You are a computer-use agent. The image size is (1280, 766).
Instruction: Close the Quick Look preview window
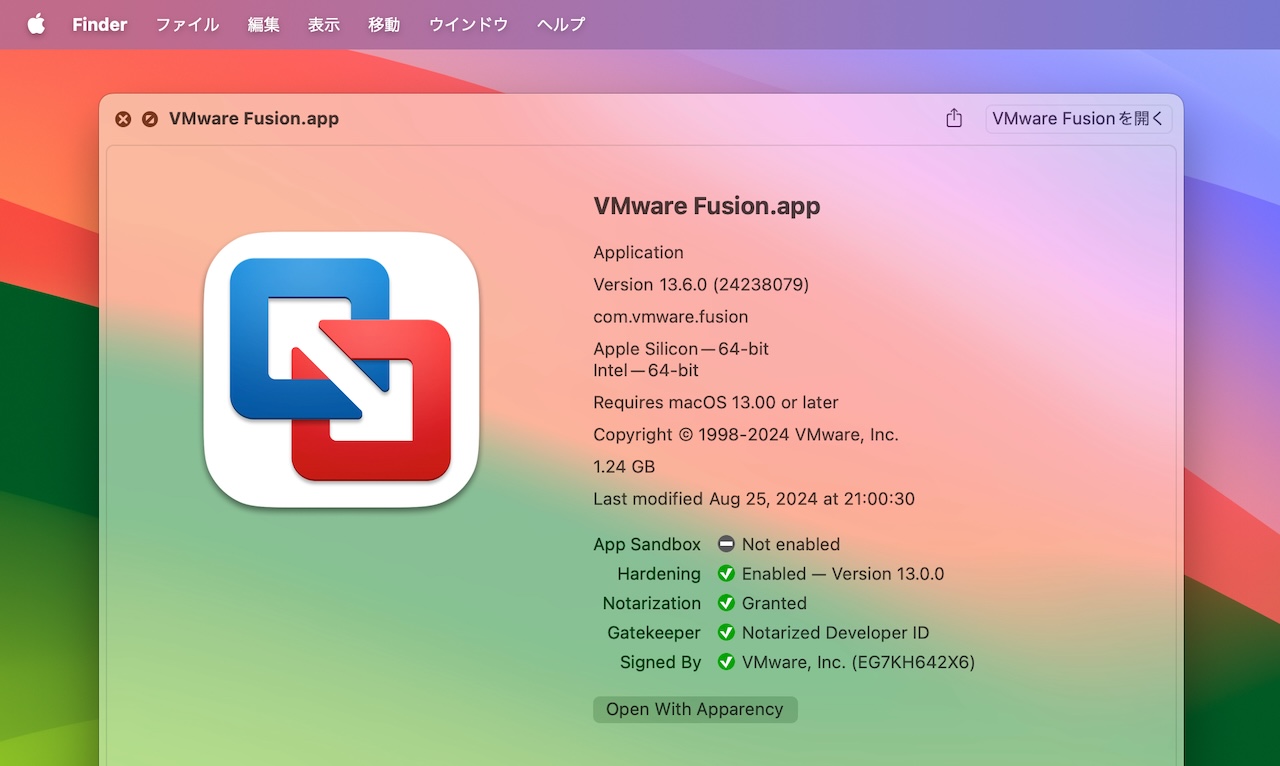(x=123, y=119)
